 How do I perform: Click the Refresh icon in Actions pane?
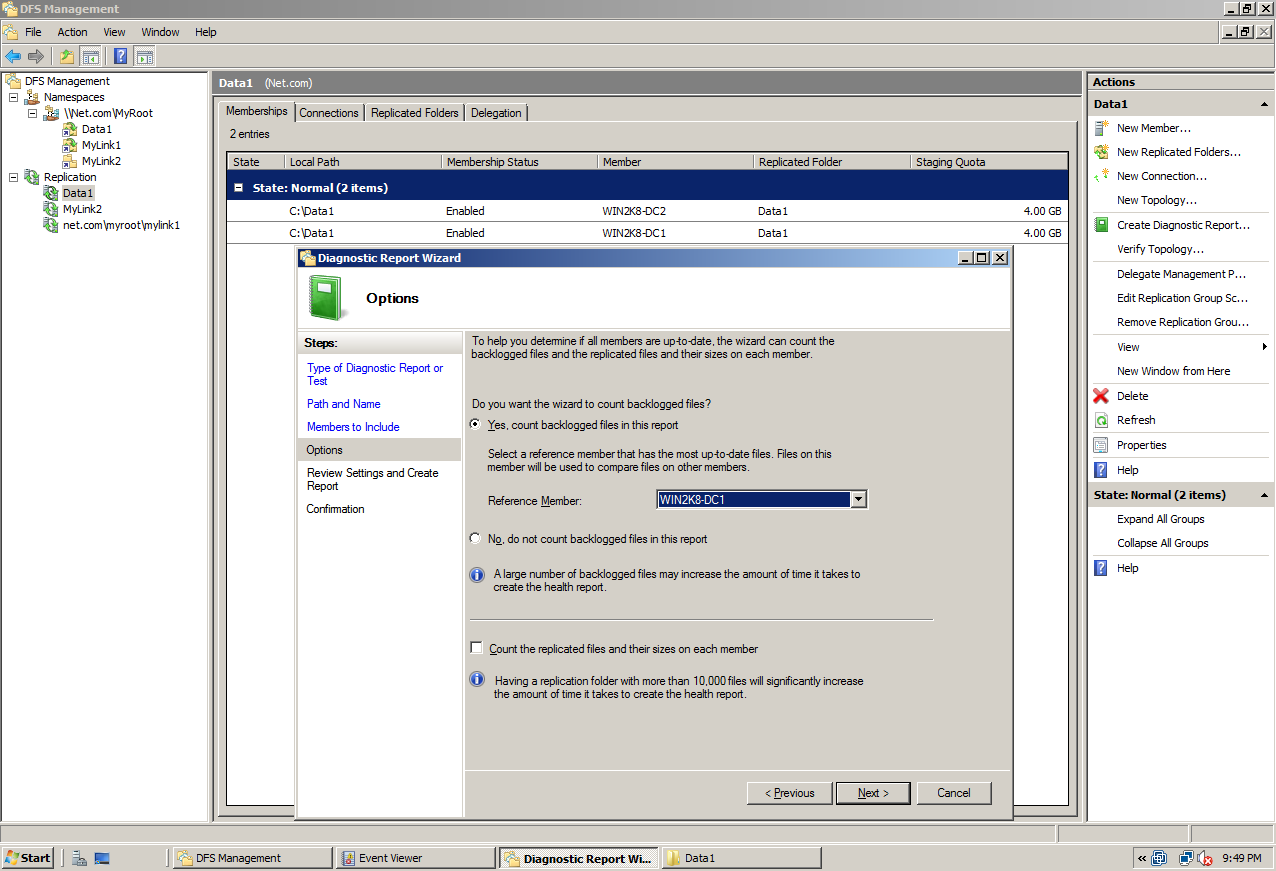tap(1102, 420)
